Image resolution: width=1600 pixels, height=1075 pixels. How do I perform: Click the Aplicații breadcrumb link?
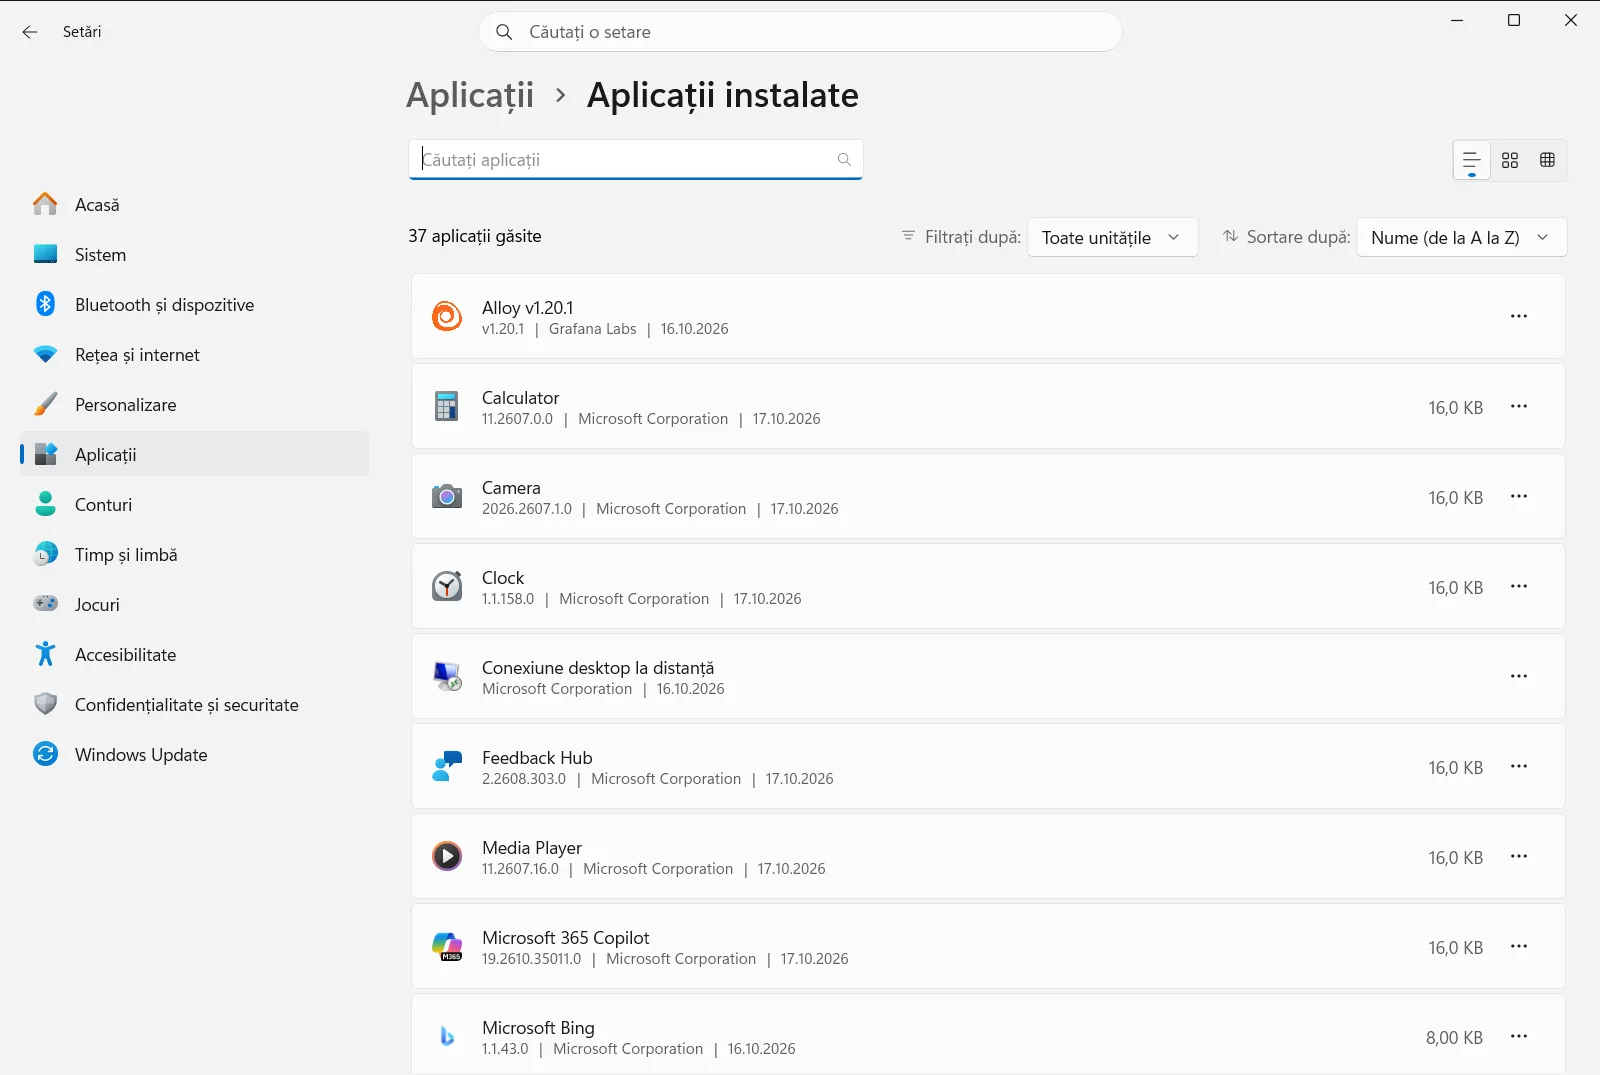(470, 95)
